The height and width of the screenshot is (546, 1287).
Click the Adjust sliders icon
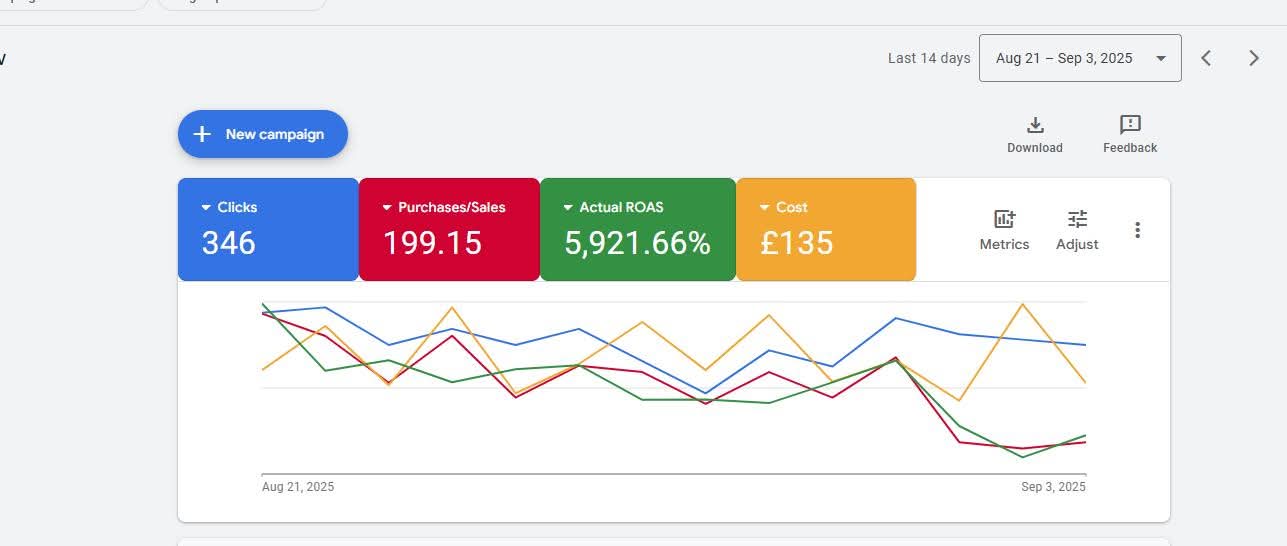pyautogui.click(x=1077, y=219)
